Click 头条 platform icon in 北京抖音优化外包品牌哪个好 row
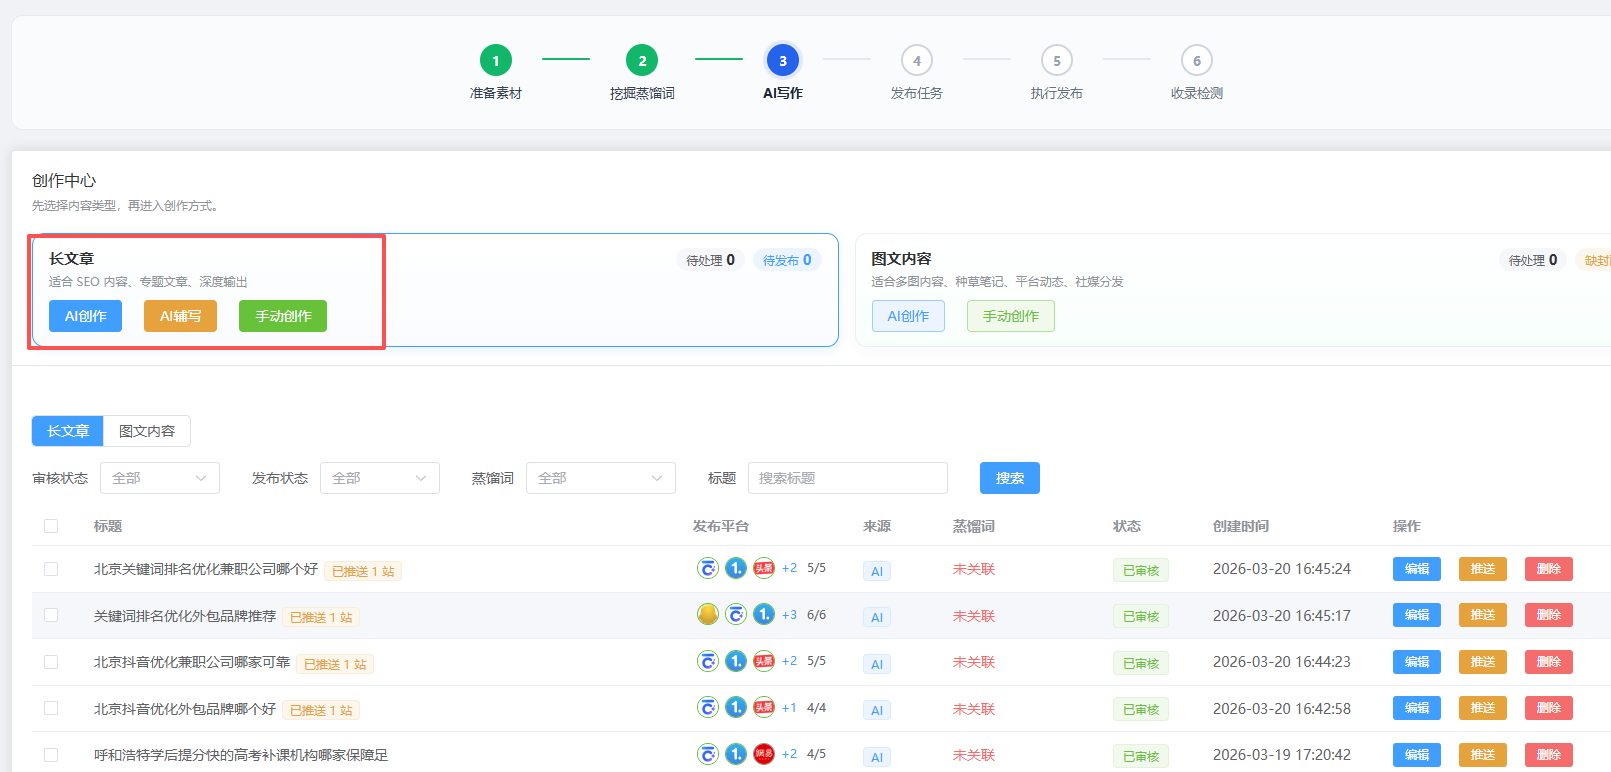The height and width of the screenshot is (772, 1611). point(764,707)
